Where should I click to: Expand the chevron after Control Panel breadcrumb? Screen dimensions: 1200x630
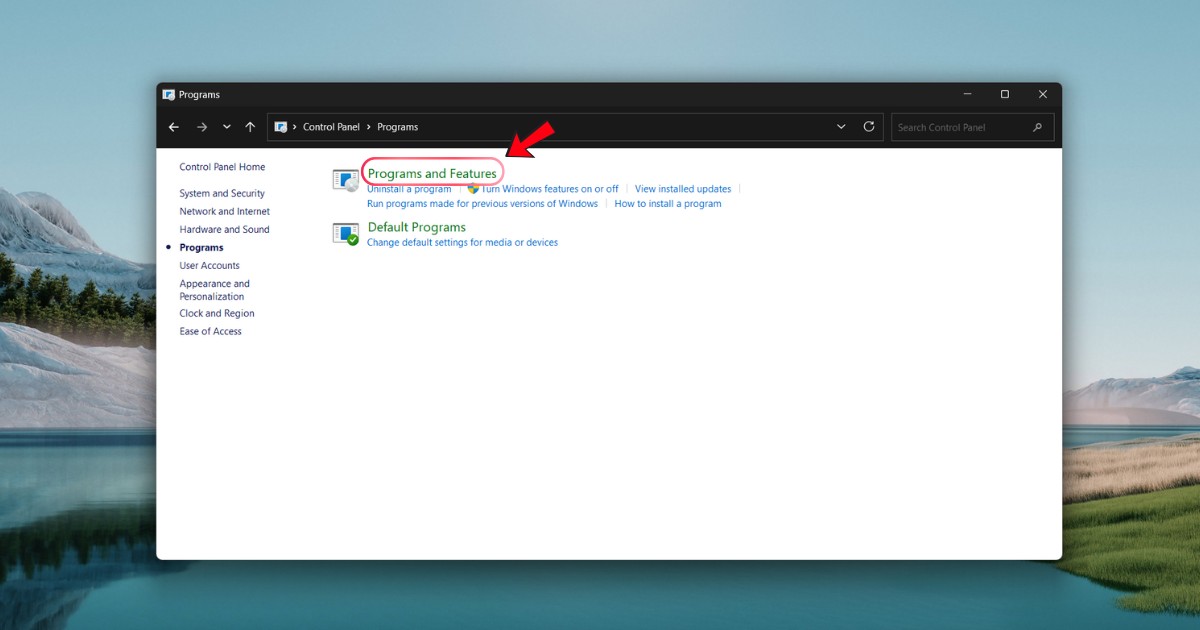pos(368,127)
